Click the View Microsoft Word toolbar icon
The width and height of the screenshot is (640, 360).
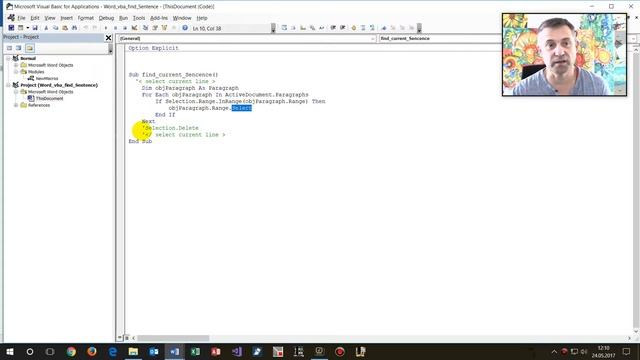11,28
